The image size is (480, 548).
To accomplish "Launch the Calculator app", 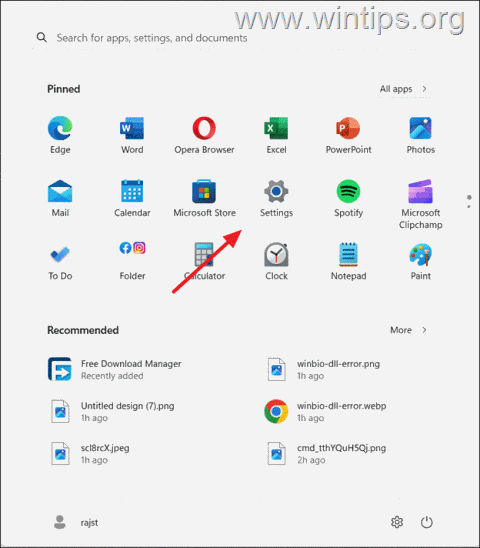I will click(205, 261).
